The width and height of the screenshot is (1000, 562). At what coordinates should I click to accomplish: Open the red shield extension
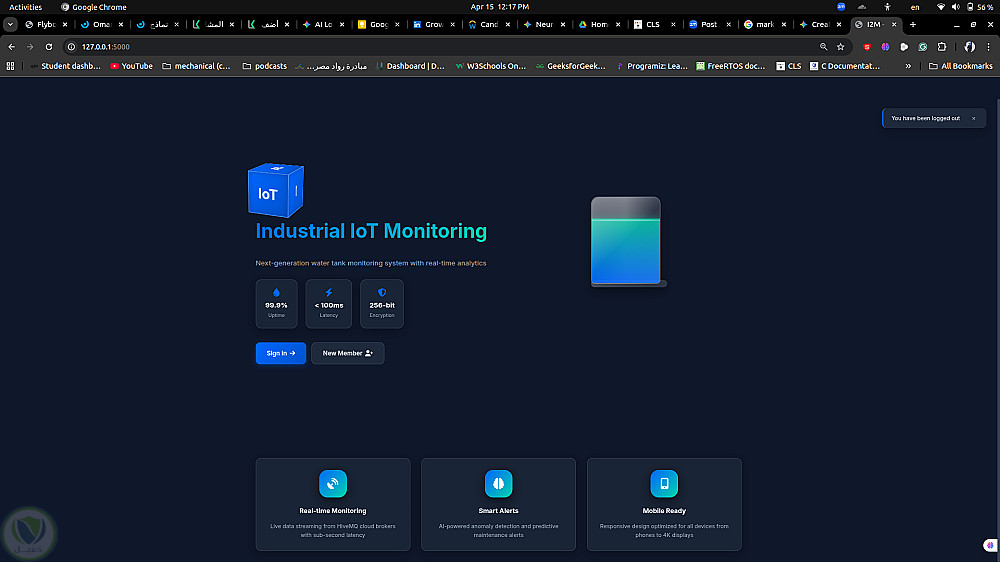click(x=867, y=47)
